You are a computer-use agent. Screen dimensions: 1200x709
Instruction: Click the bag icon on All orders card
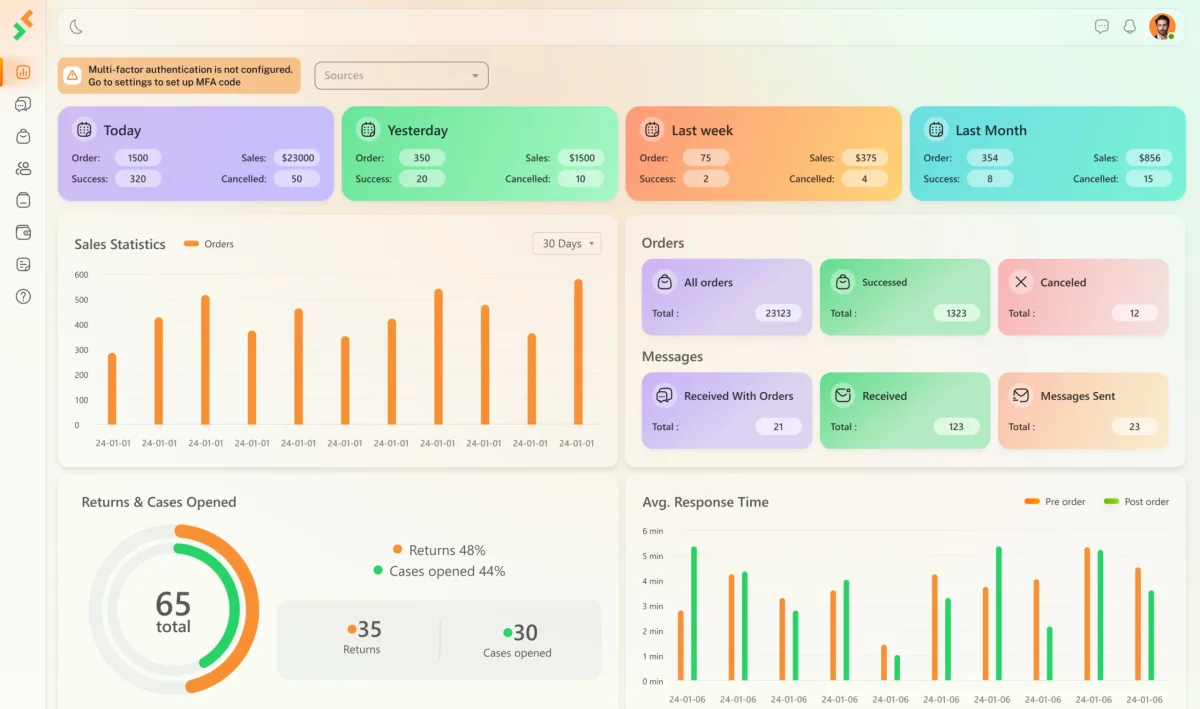(665, 282)
